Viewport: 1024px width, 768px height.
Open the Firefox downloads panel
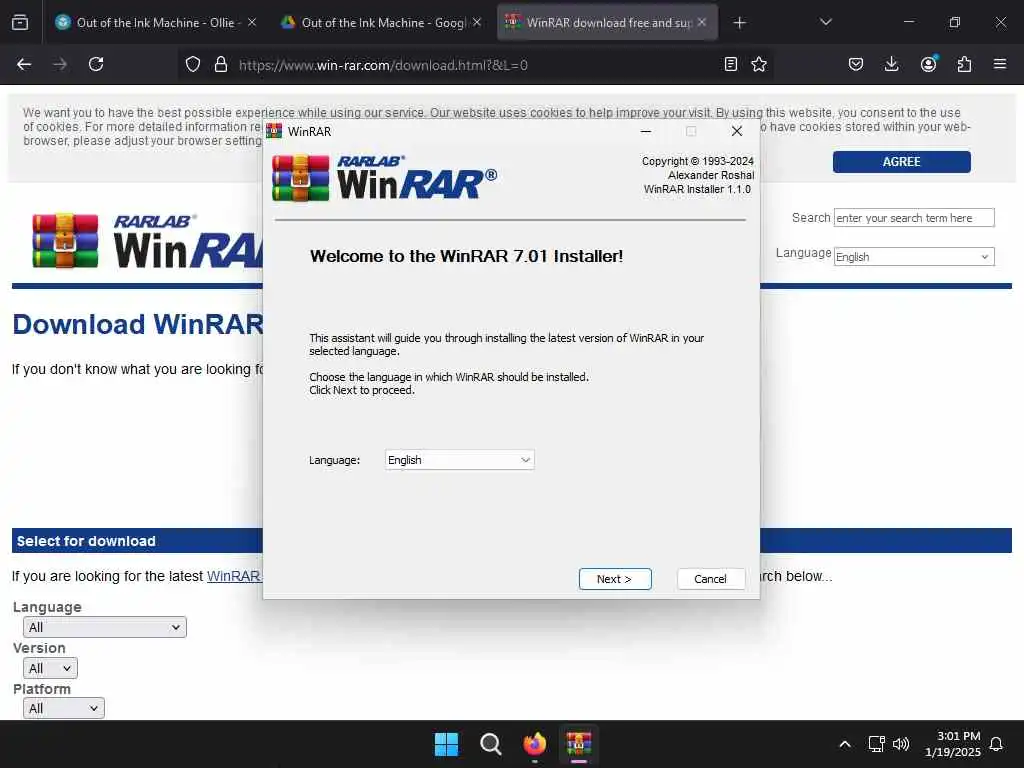coord(891,64)
